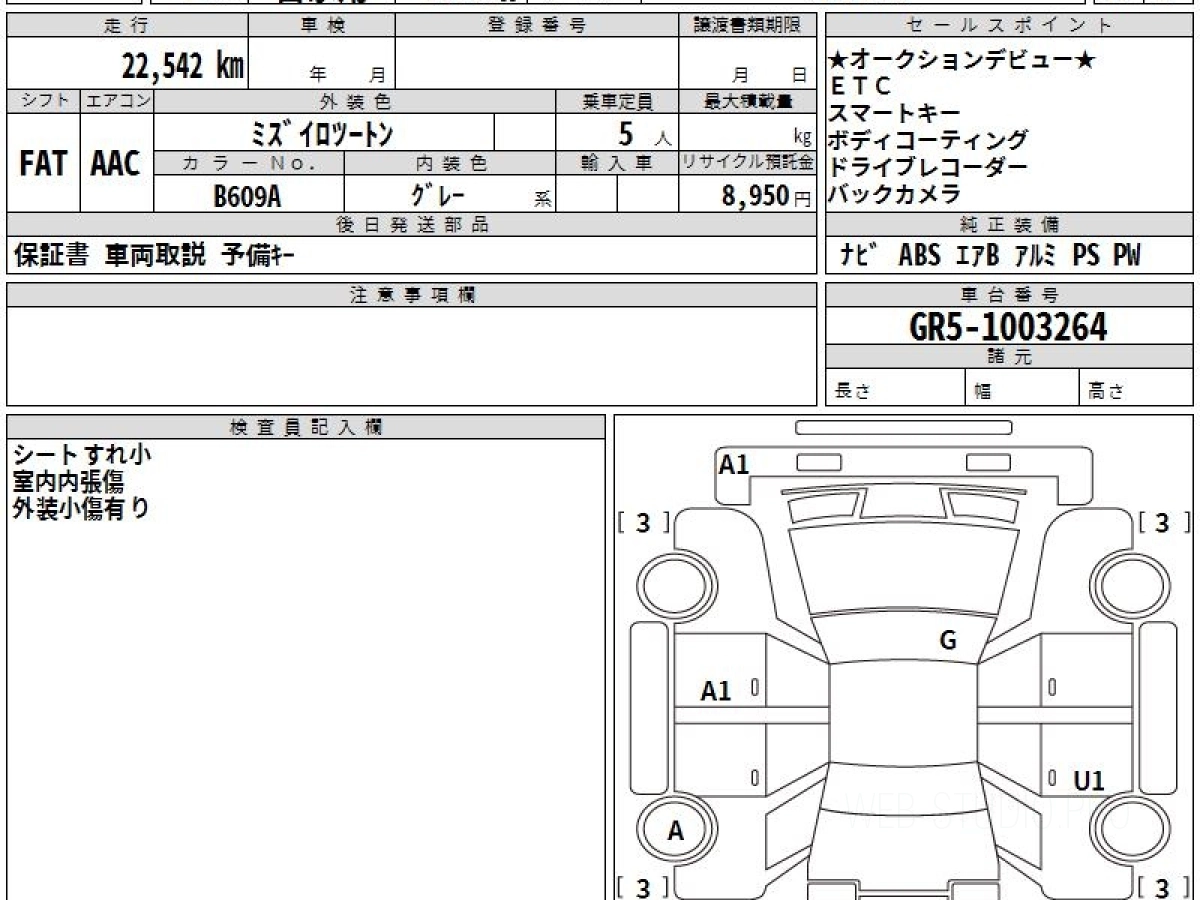This screenshot has height=900, width=1200.
Task: Click the アルミ wheels entry
Action: (x=1035, y=256)
